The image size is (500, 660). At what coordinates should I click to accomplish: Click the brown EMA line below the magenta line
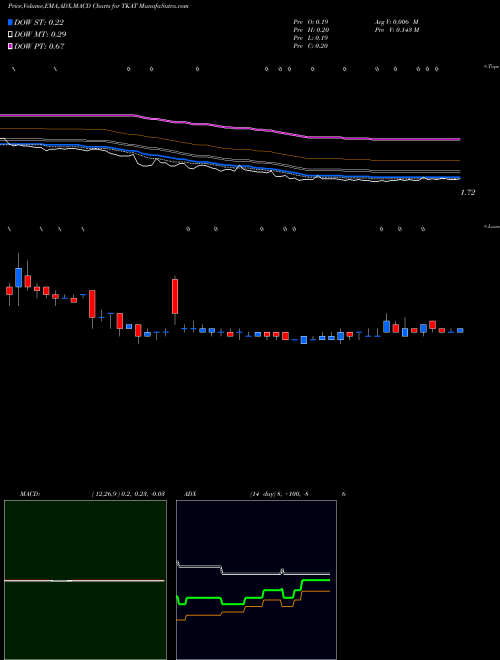tap(230, 147)
